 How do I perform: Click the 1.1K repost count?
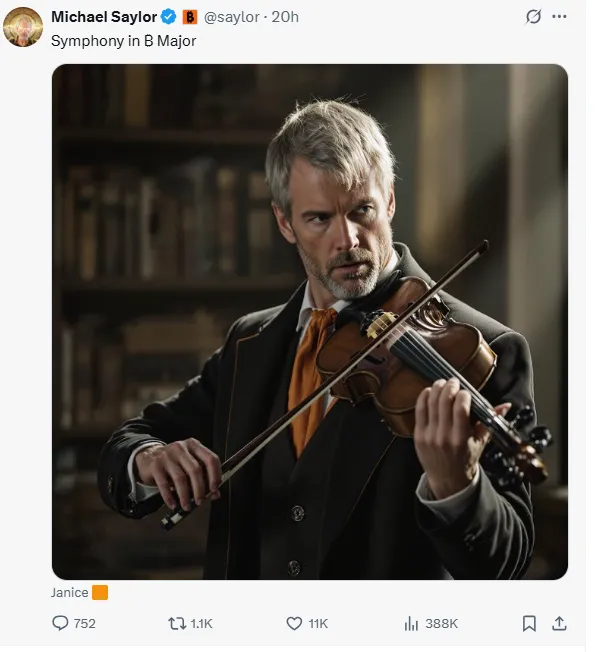pos(201,623)
